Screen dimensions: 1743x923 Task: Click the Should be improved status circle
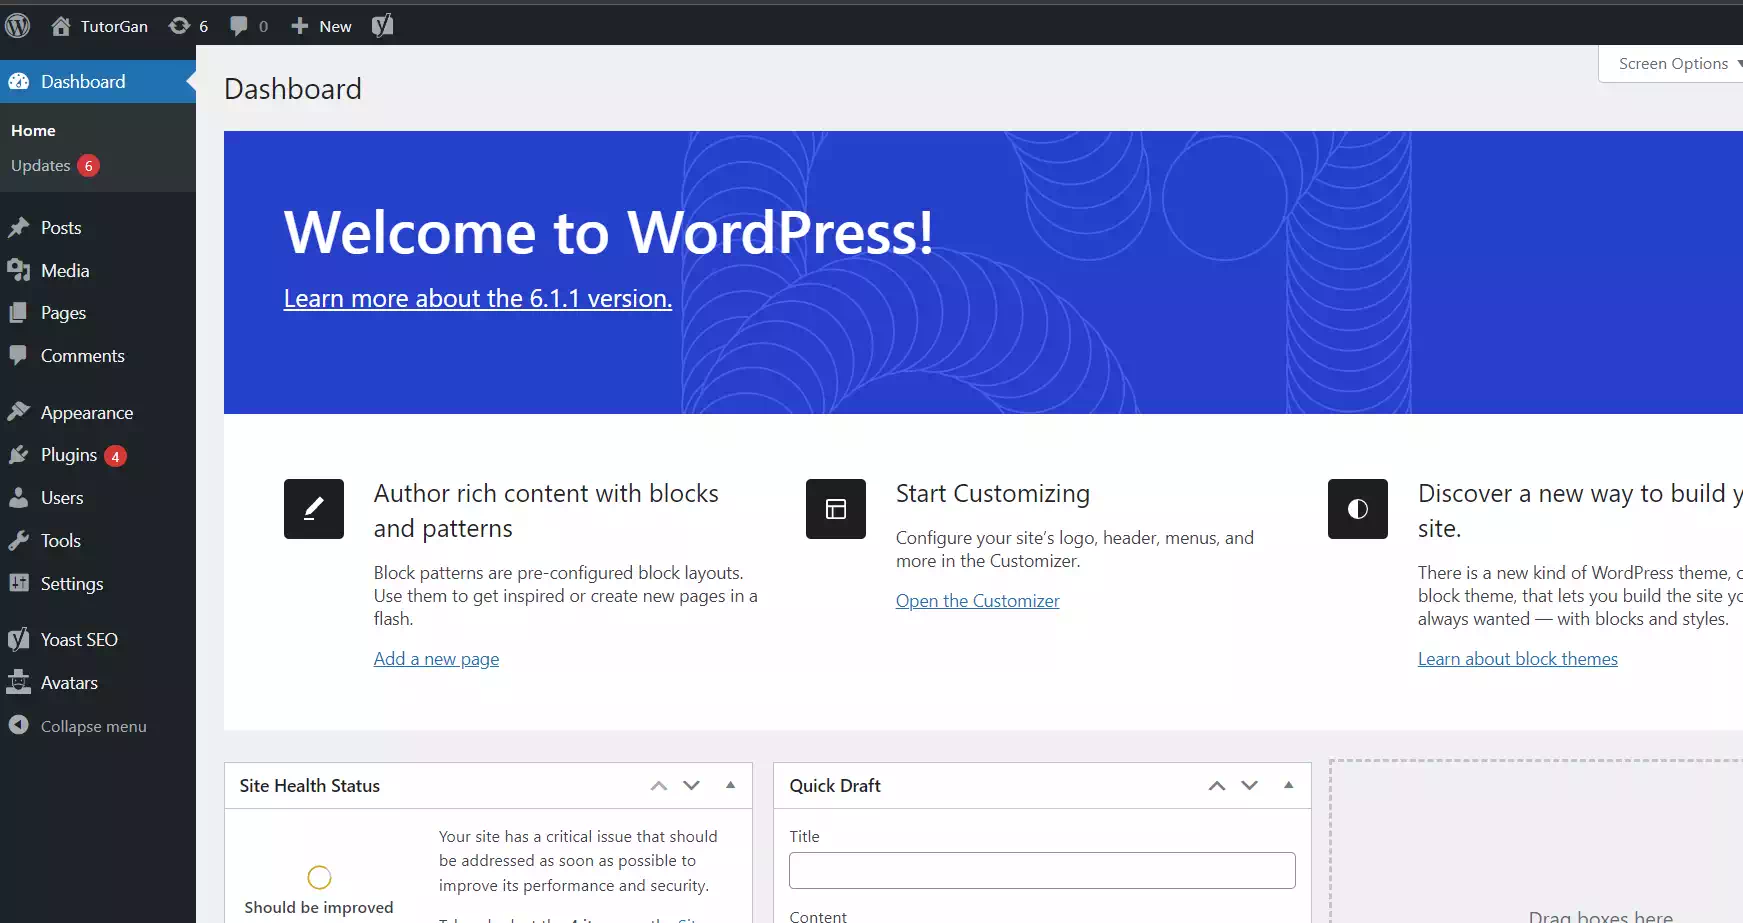click(319, 877)
